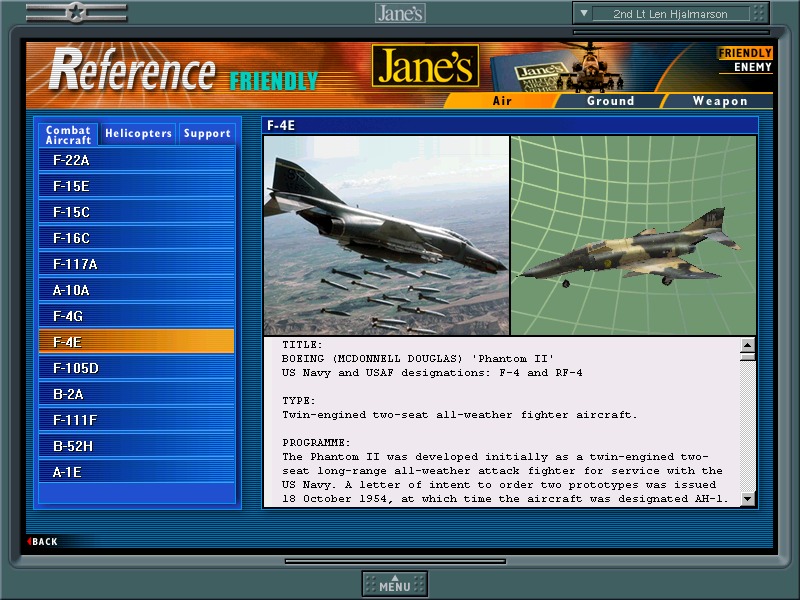Click the F-4E bombing photo

pos(386,236)
